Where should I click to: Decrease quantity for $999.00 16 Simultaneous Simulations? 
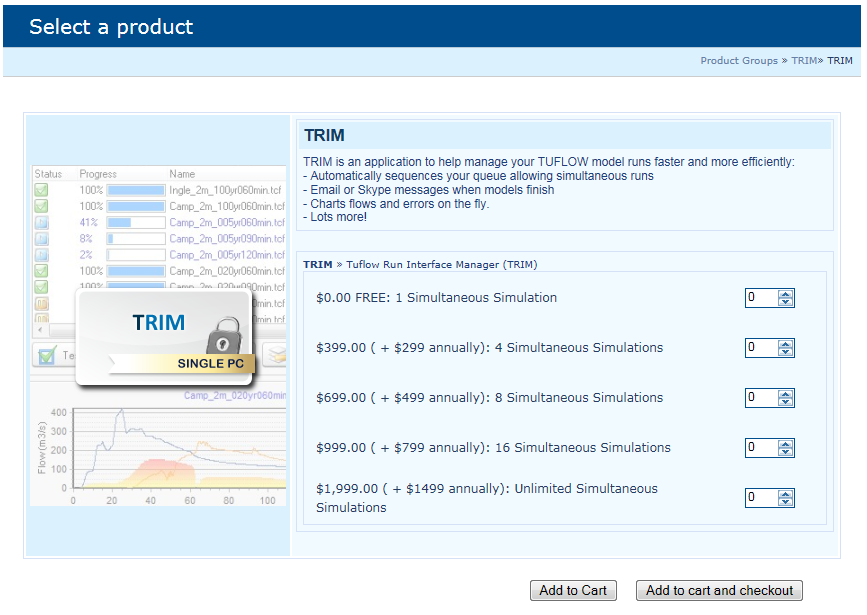coord(785,452)
